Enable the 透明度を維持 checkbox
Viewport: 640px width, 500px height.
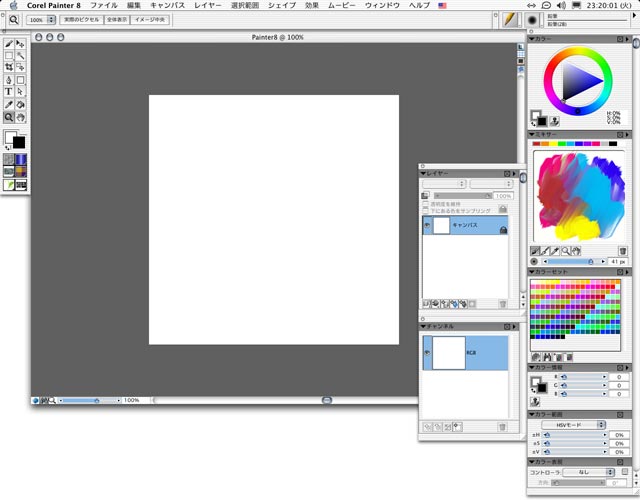[426, 201]
